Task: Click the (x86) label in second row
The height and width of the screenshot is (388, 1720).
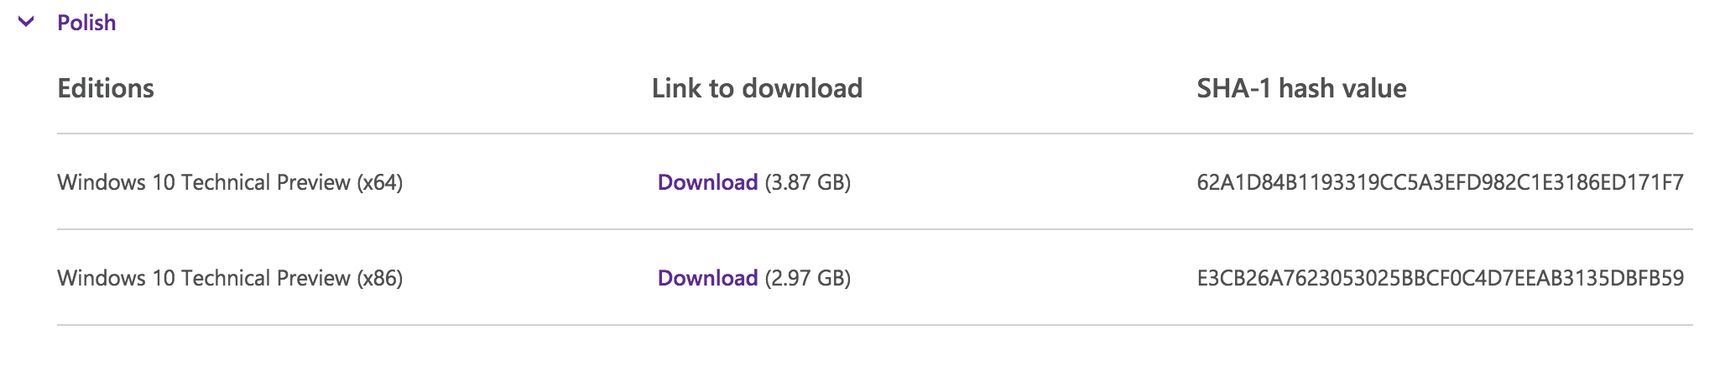Action: [380, 278]
